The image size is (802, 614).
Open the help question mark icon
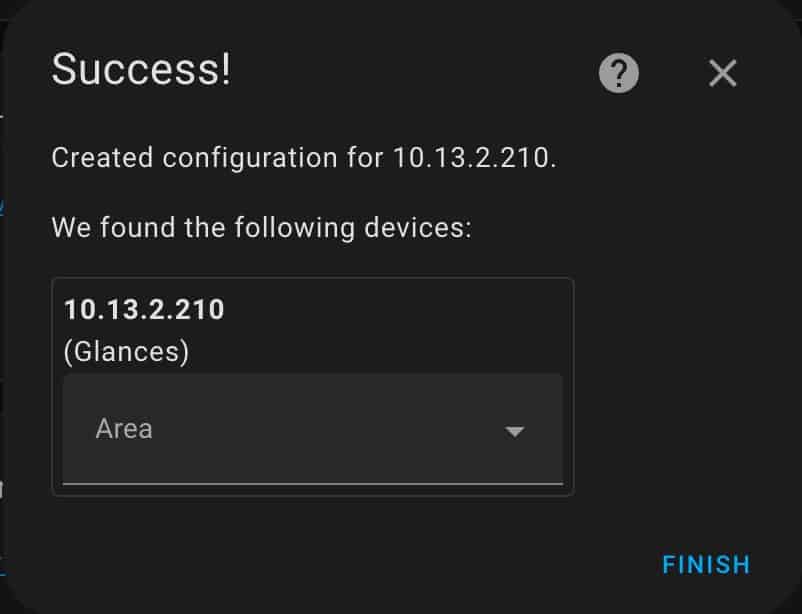[x=619, y=73]
